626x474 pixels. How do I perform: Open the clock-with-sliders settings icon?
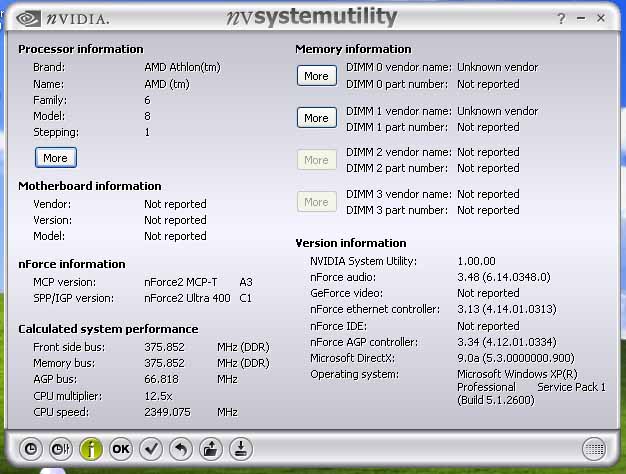click(61, 449)
